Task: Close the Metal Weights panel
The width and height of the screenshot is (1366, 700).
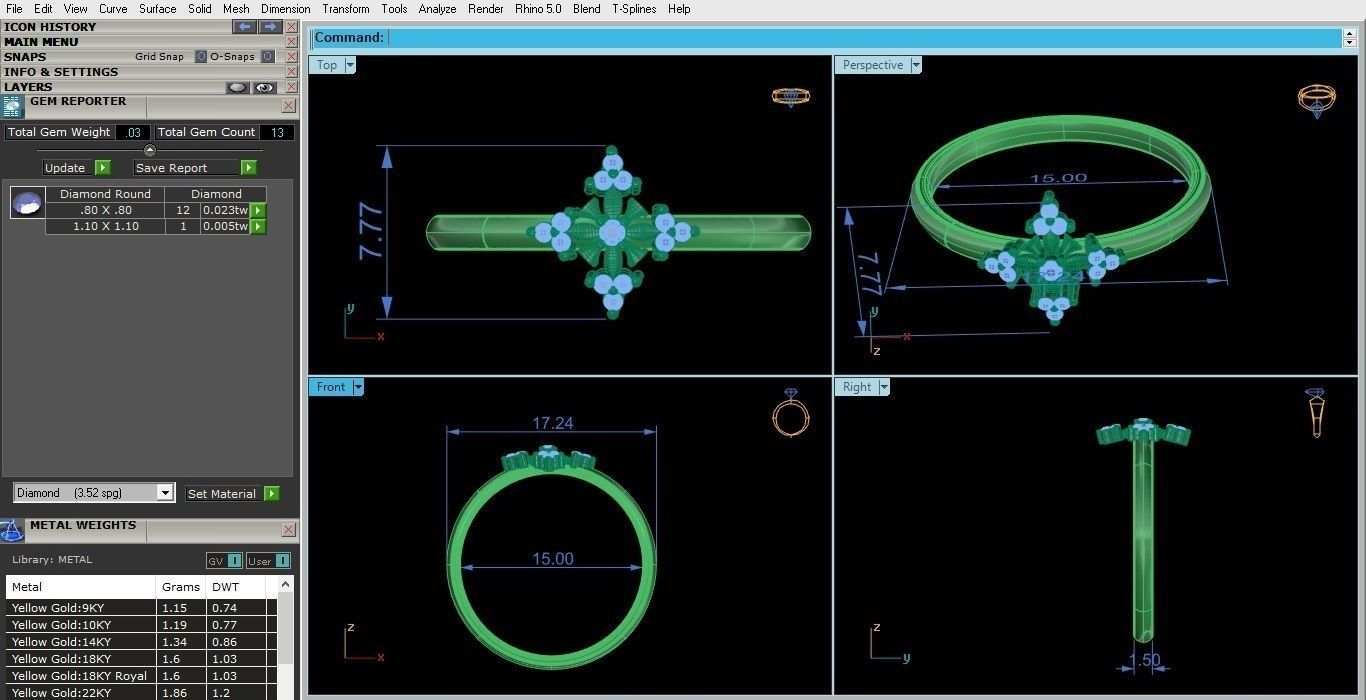Action: coord(288,530)
